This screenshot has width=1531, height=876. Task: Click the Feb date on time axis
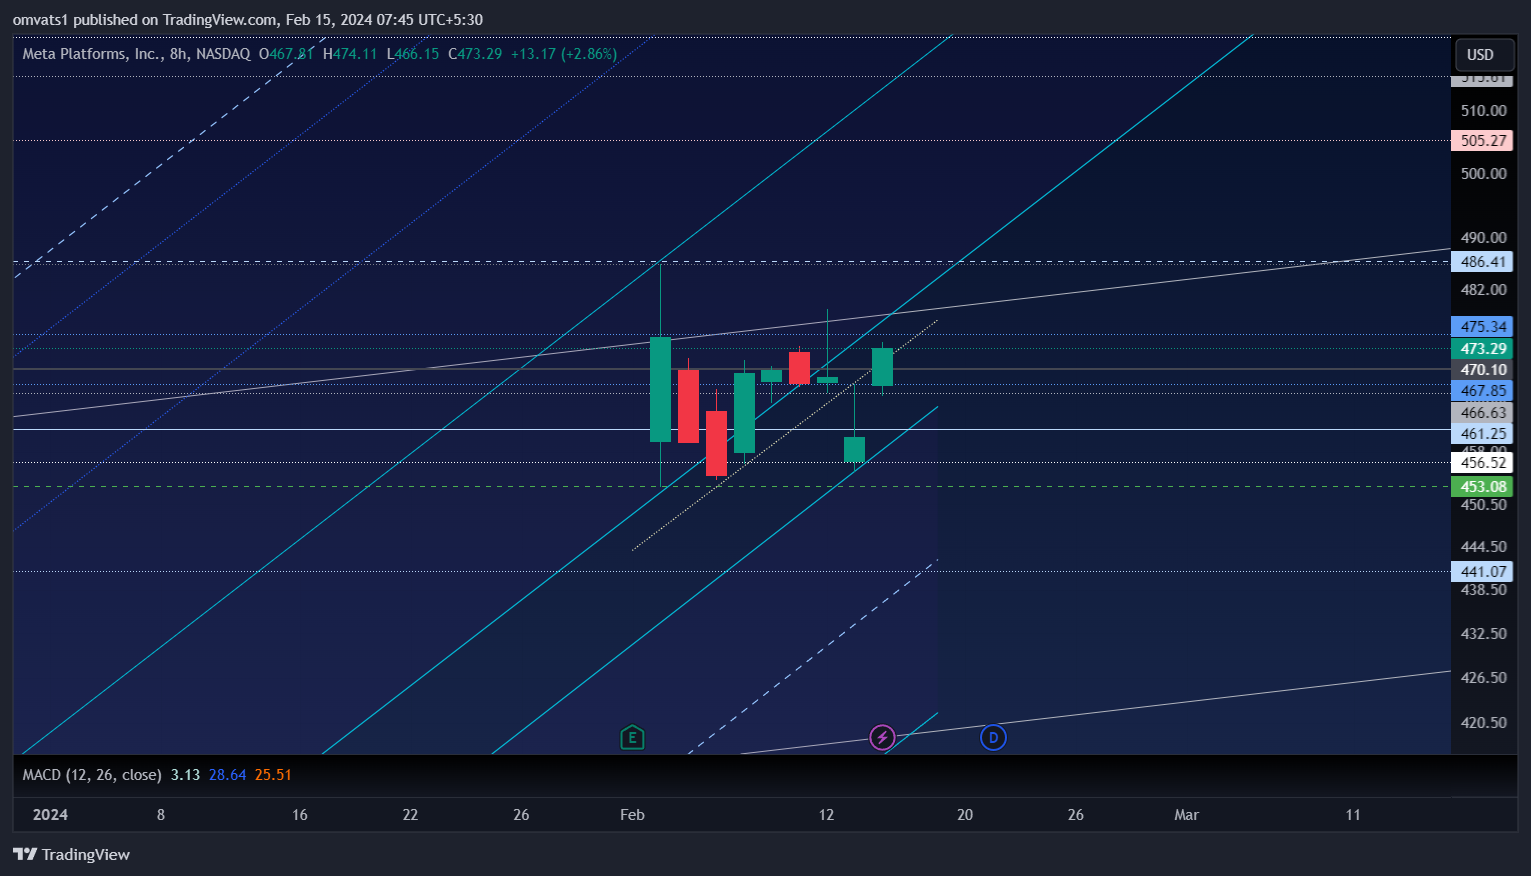click(632, 815)
